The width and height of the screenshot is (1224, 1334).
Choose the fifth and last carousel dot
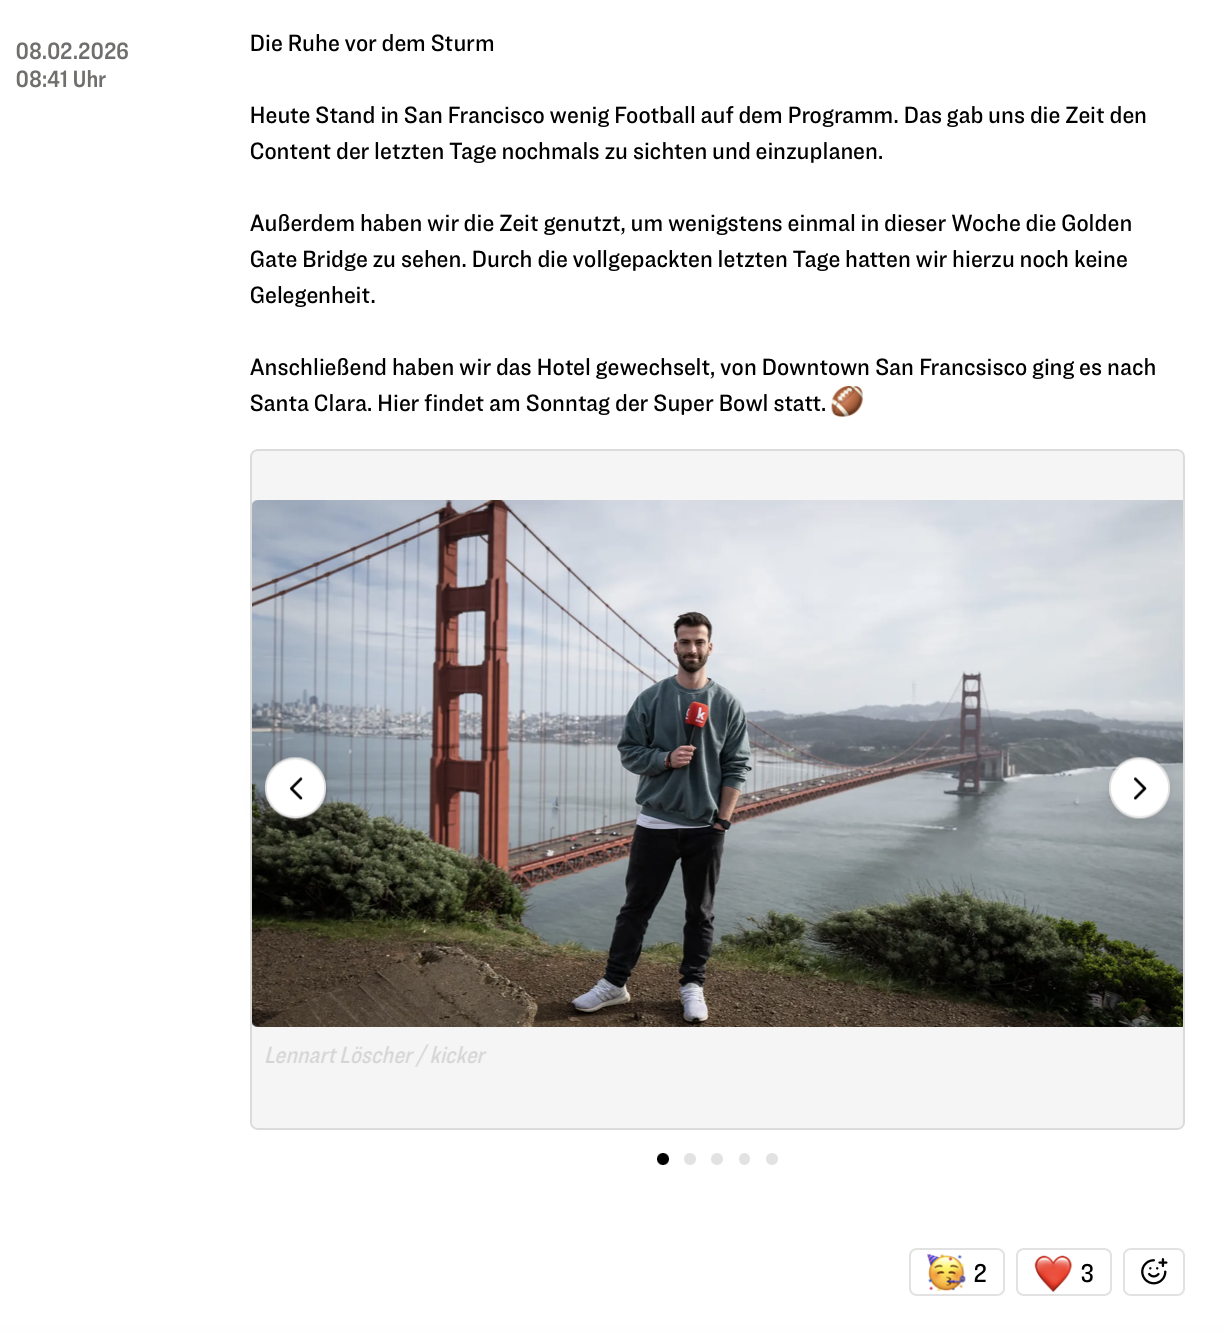(772, 1159)
